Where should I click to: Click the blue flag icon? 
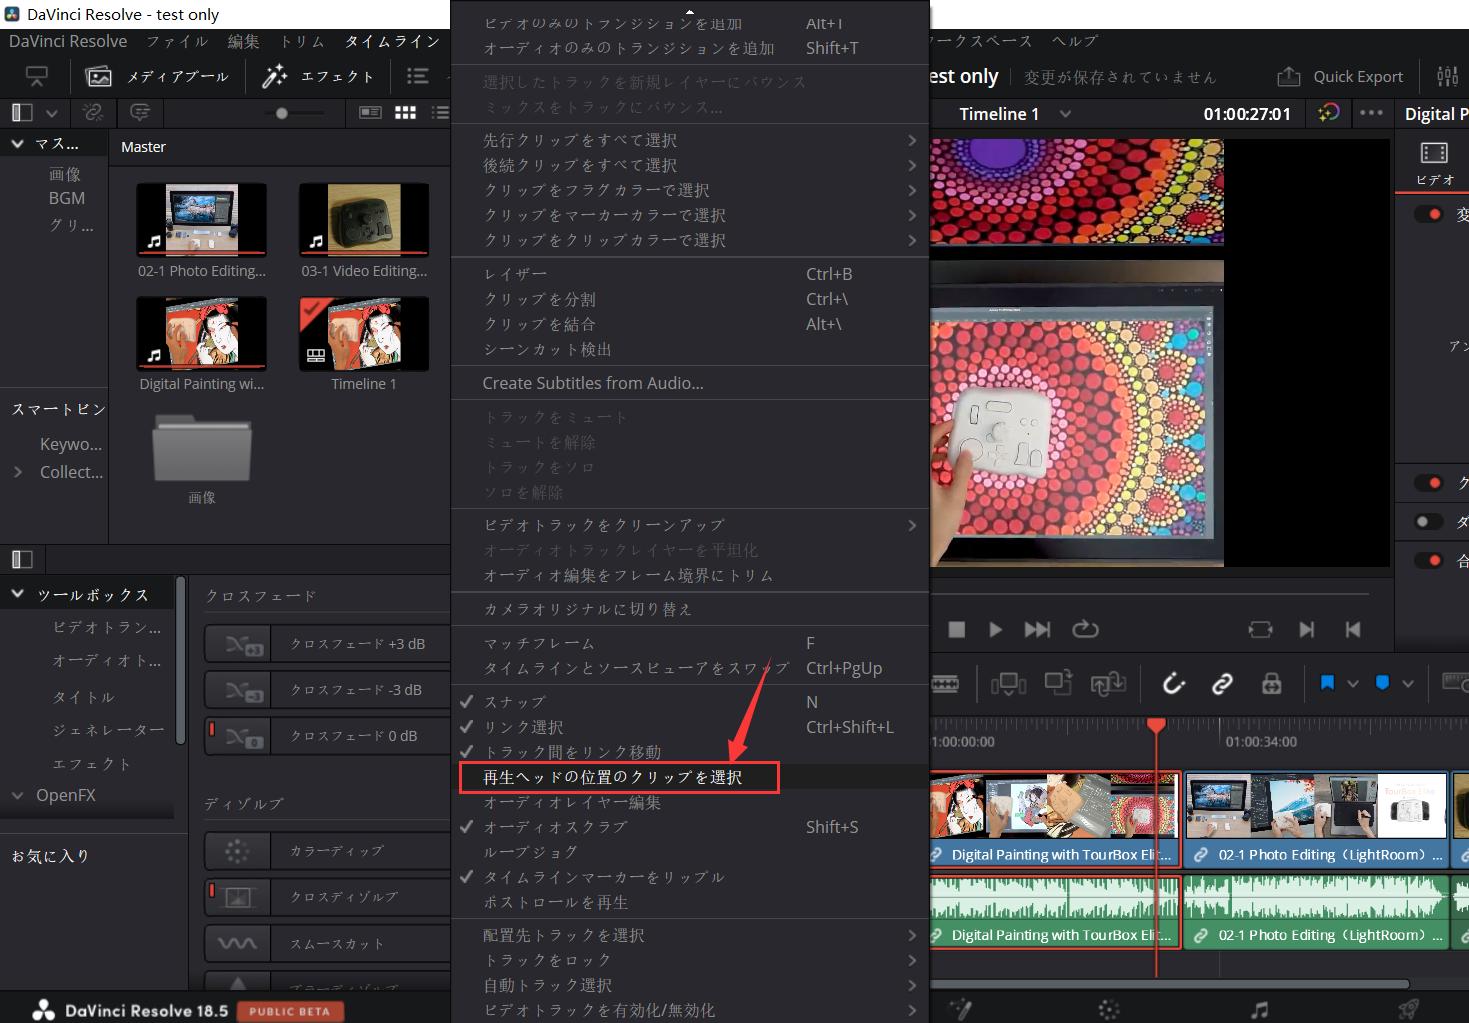[1327, 683]
